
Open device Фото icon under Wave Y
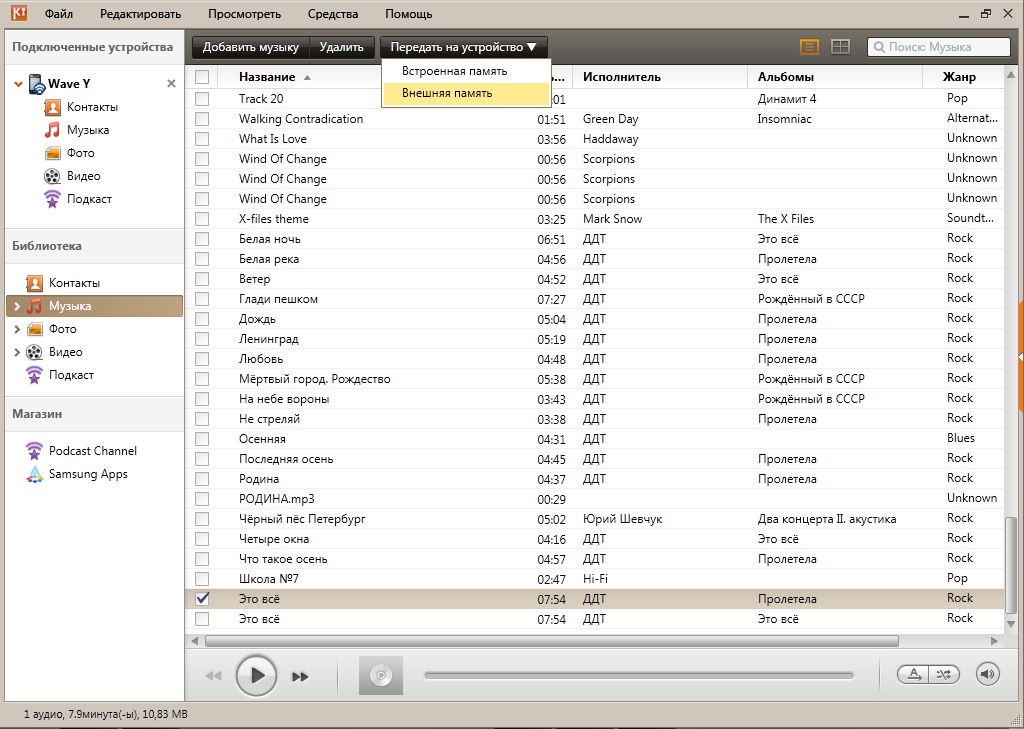click(x=52, y=153)
